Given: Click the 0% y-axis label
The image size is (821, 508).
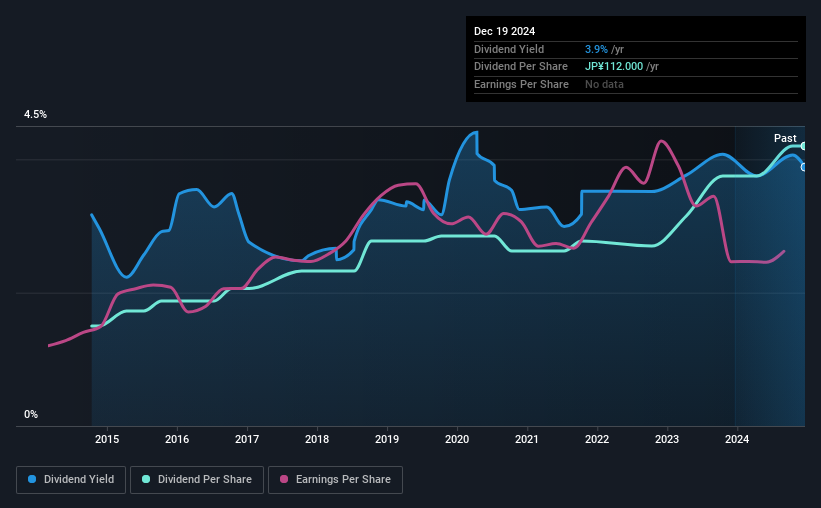Looking at the screenshot, I should (x=31, y=414).
